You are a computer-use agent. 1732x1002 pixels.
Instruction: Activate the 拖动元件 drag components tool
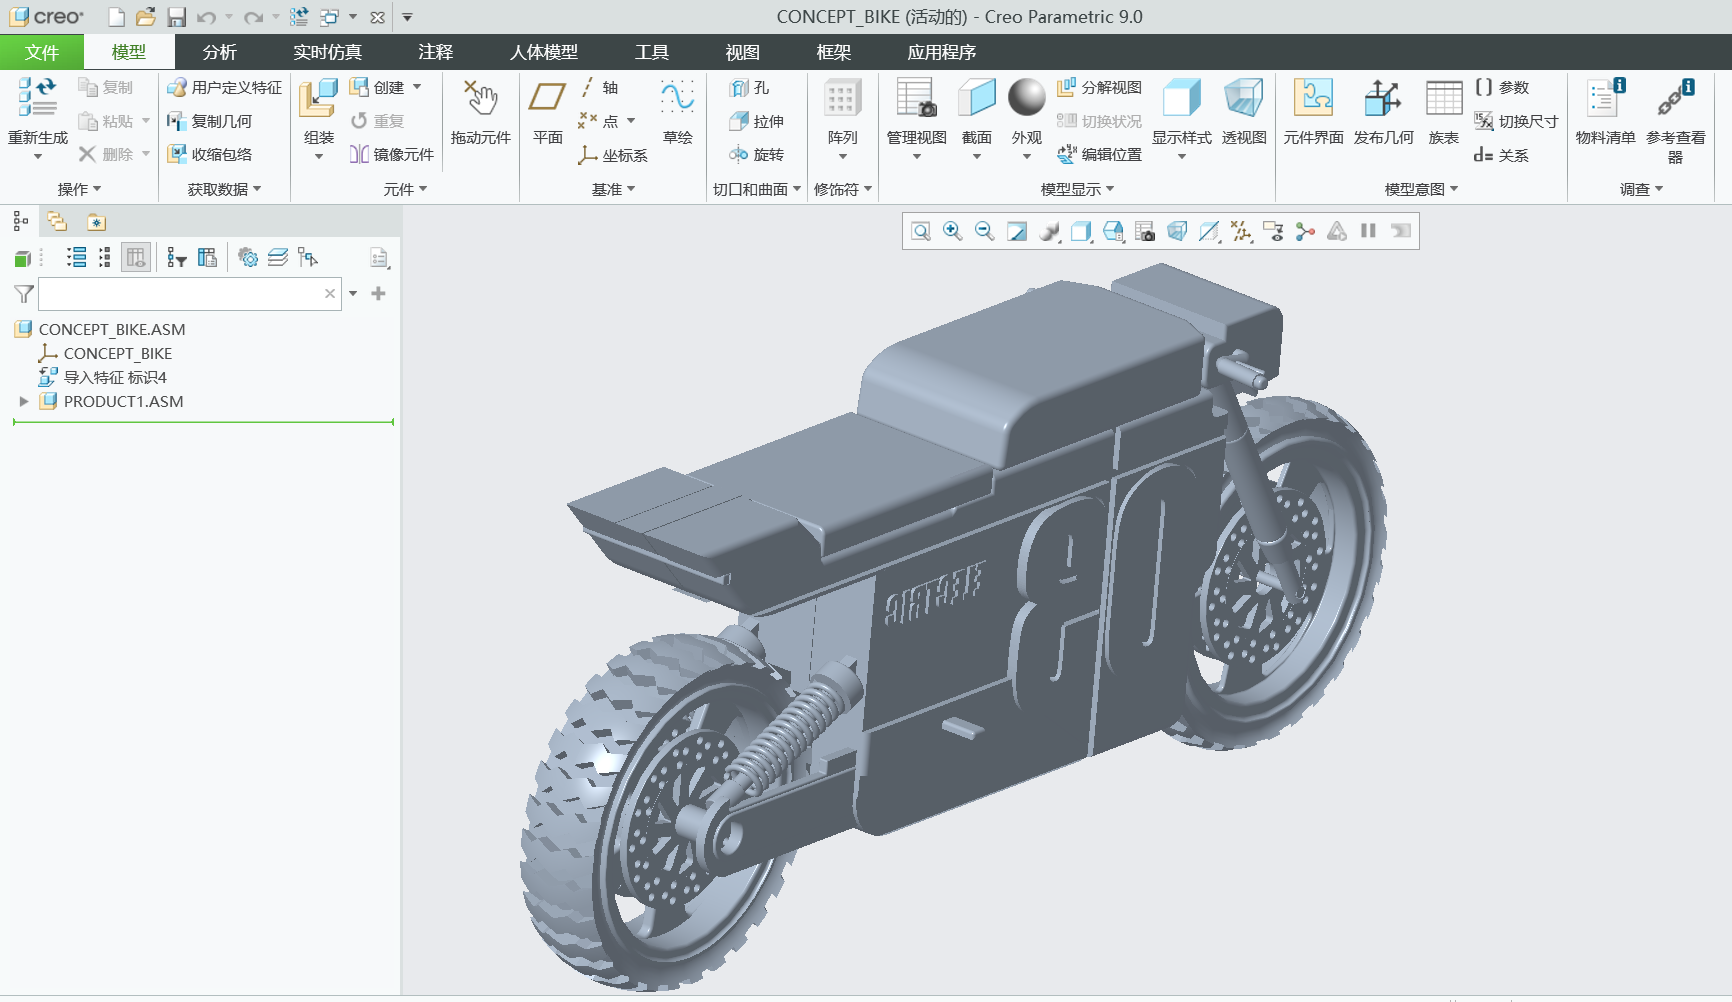(x=480, y=112)
